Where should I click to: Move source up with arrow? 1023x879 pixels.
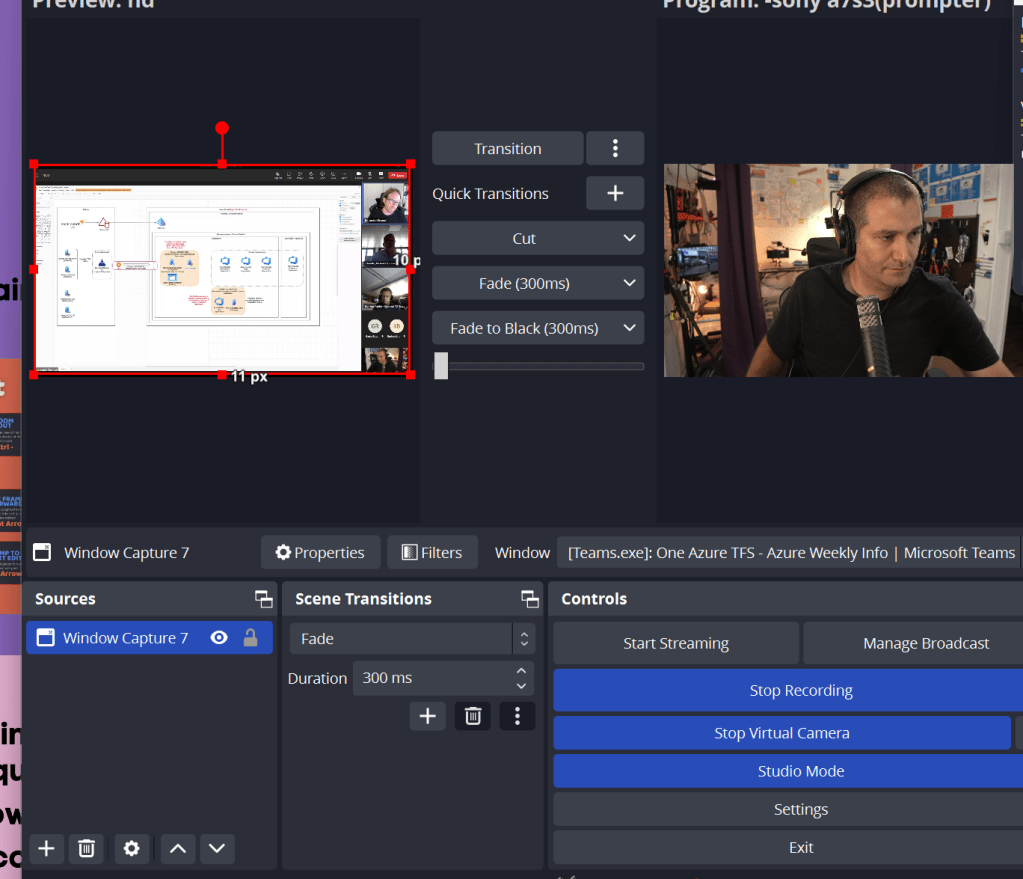click(x=178, y=848)
